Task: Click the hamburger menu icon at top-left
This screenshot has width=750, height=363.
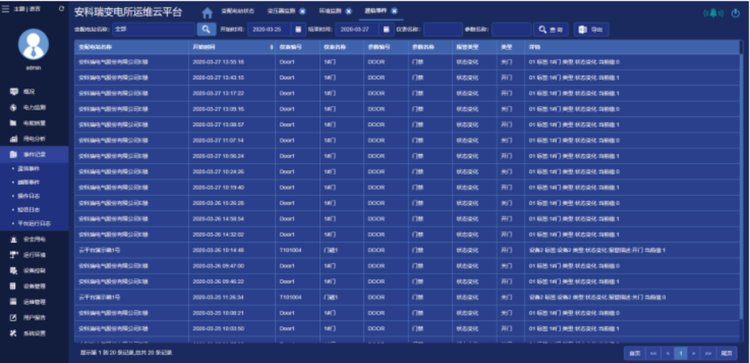Action: click(5, 9)
